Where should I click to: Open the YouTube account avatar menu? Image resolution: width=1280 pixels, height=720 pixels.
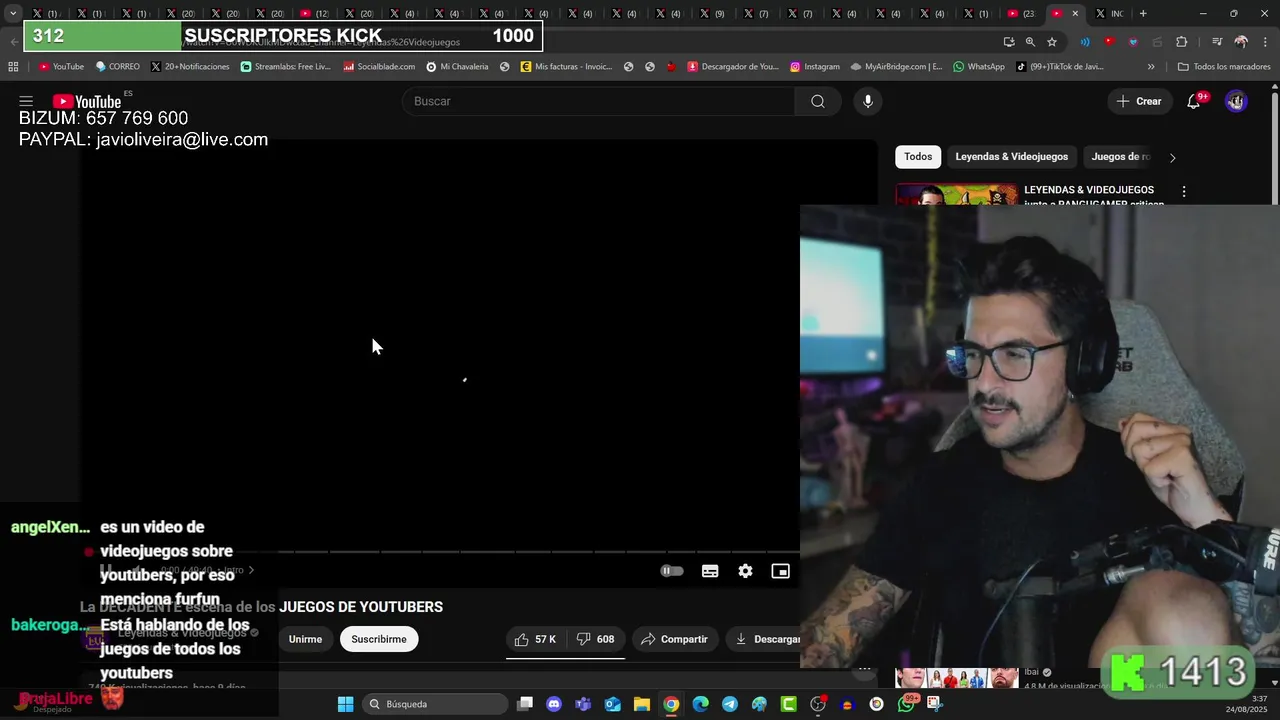point(1236,101)
